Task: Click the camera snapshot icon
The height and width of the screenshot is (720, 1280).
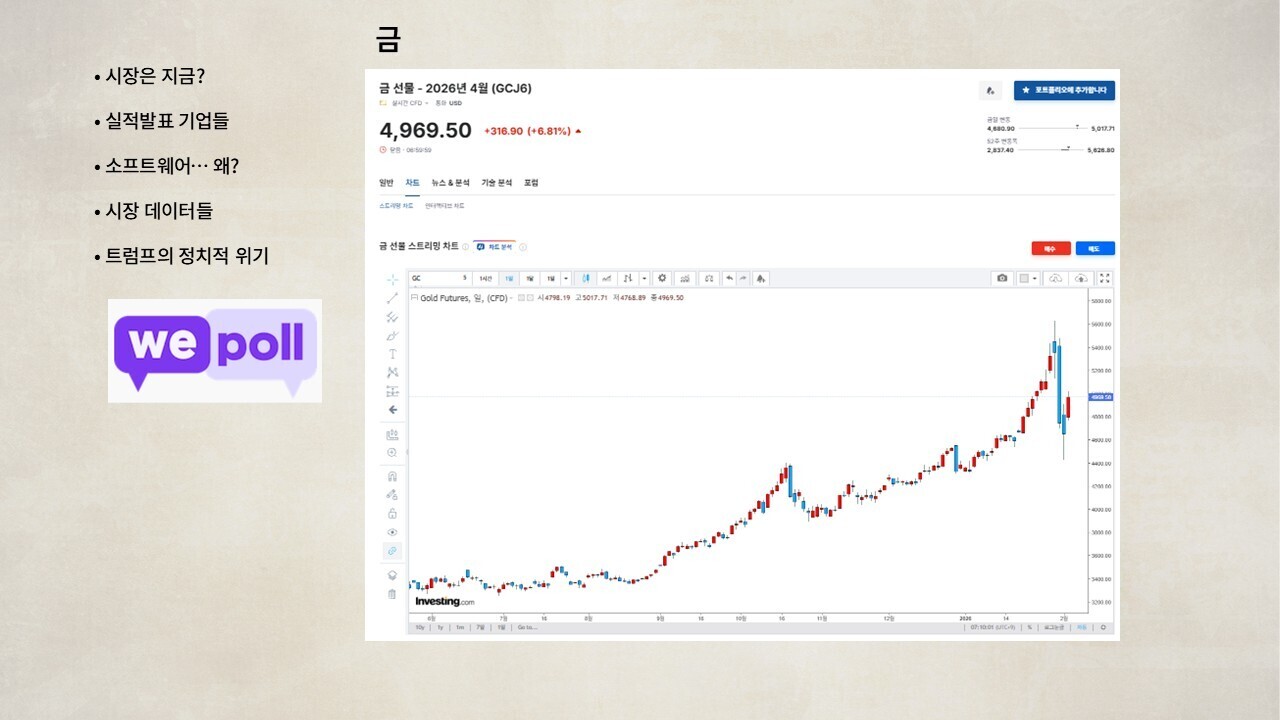Action: click(1002, 278)
